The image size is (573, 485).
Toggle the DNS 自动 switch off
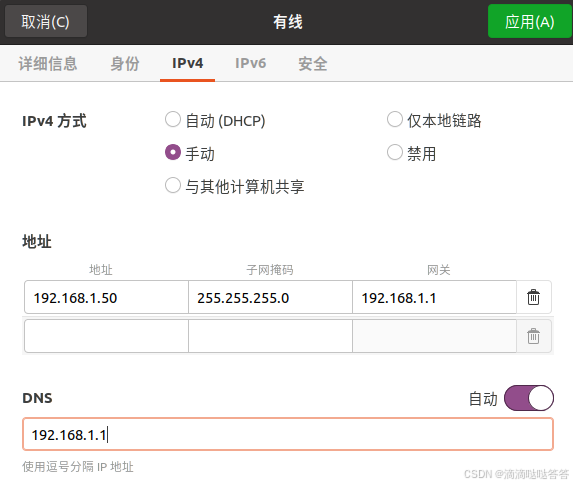point(529,398)
